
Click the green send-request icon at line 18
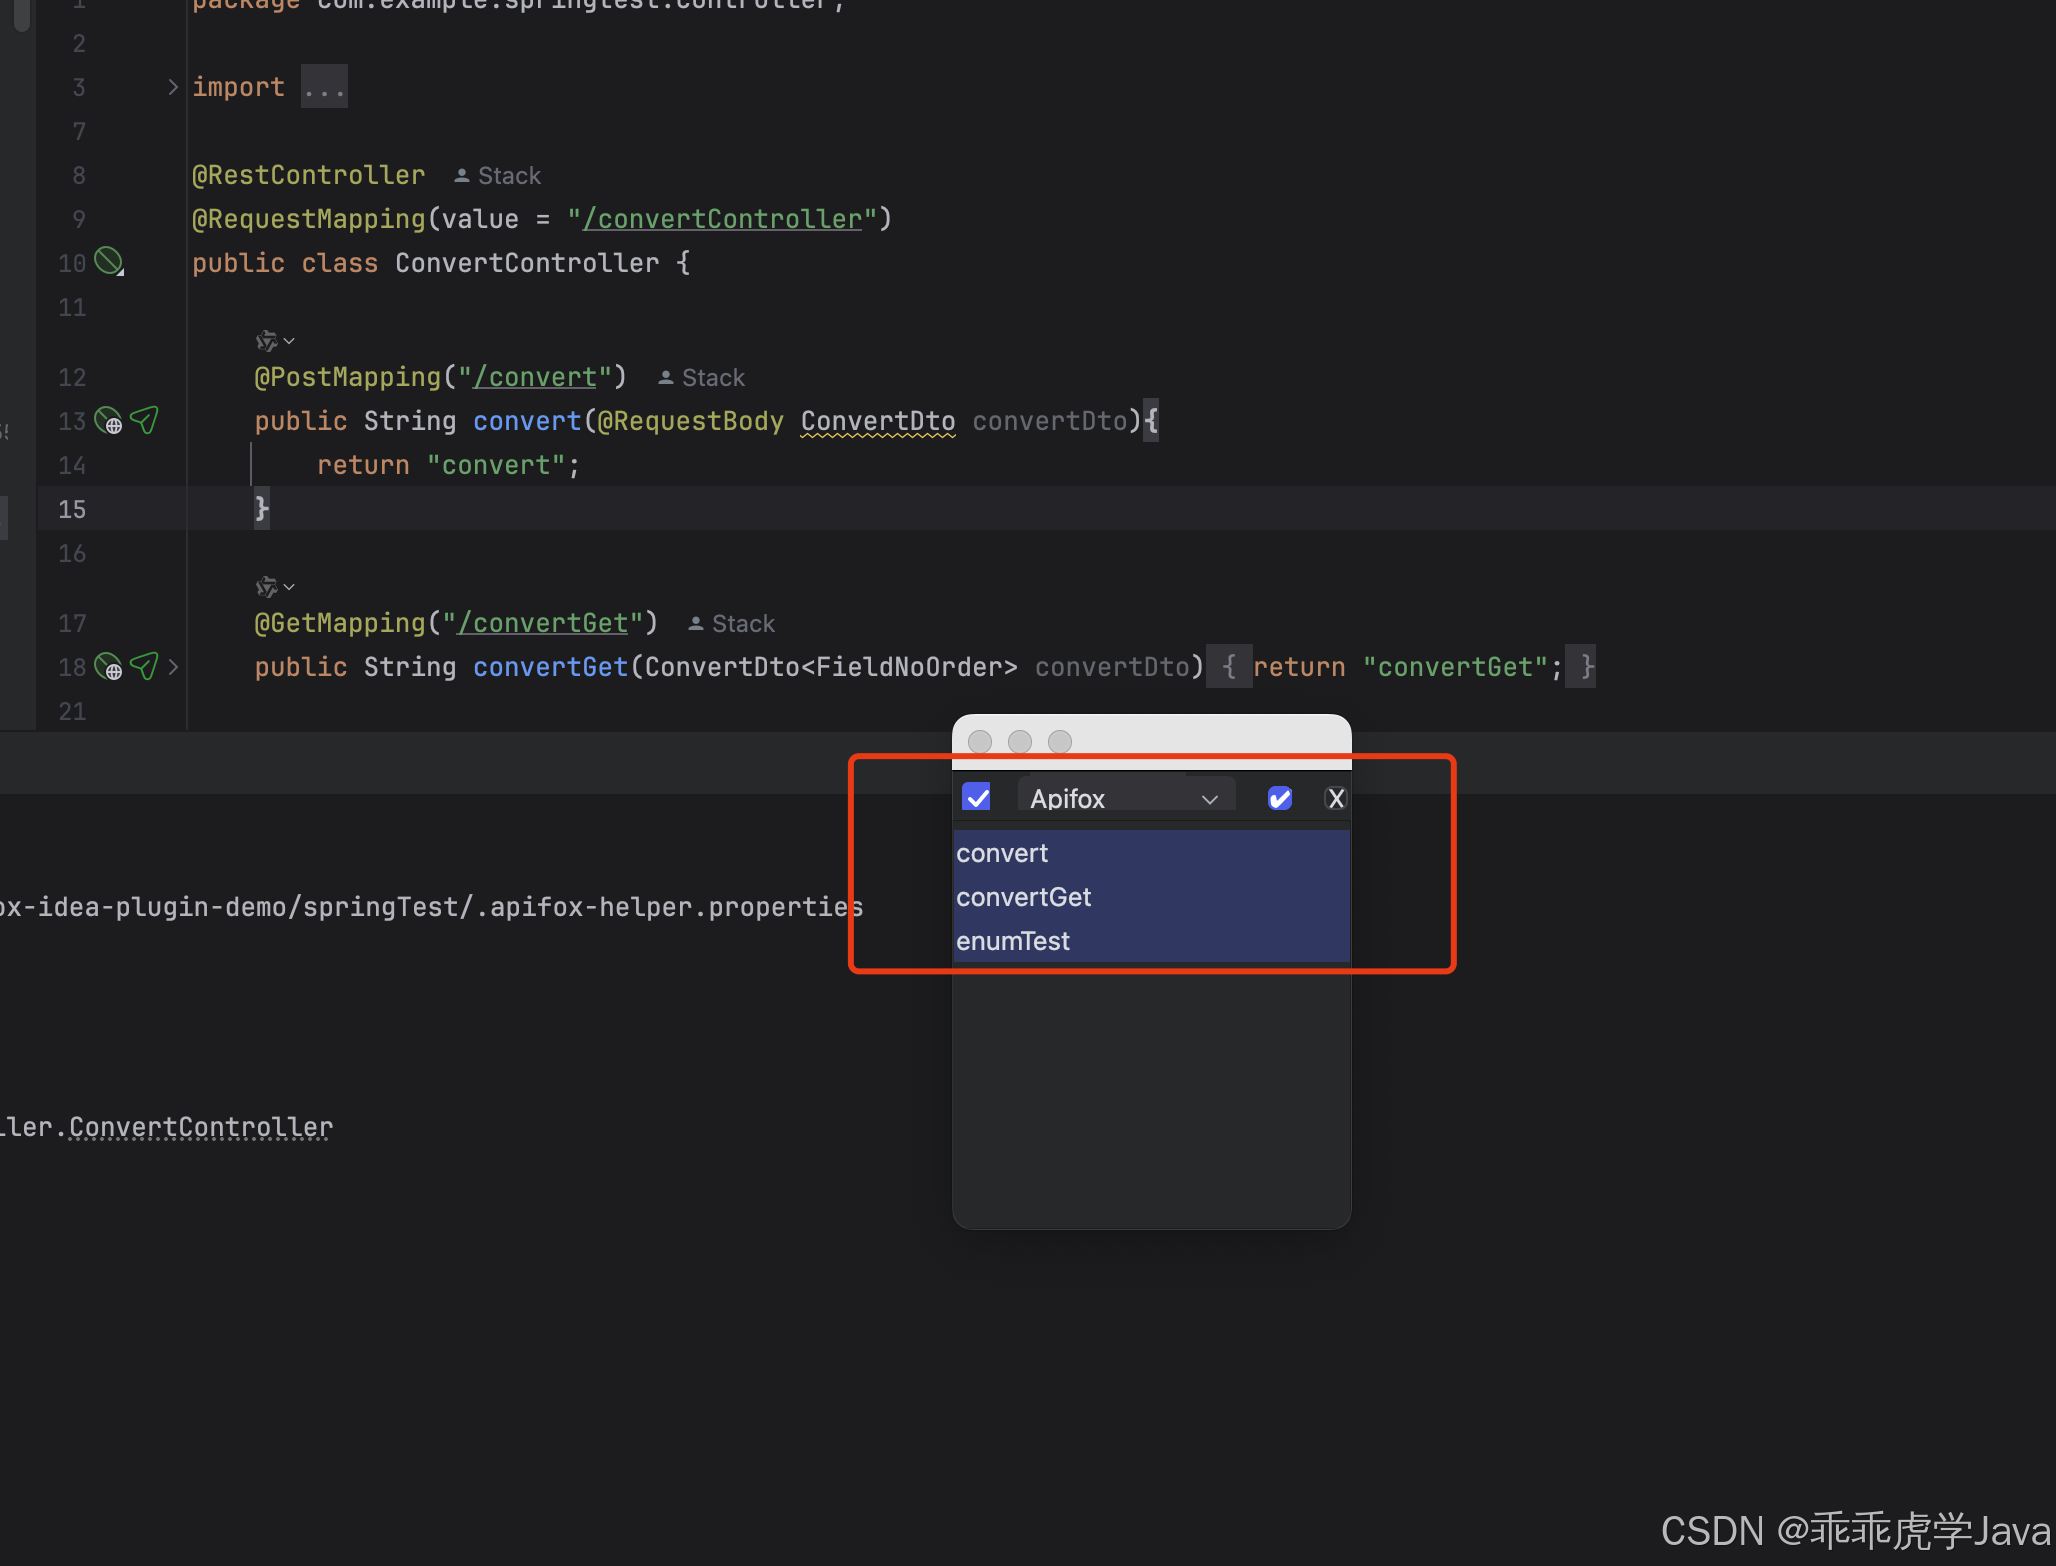coord(144,666)
